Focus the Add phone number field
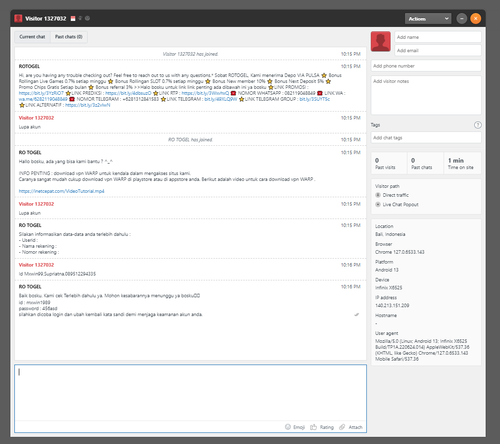Image resolution: width=500 pixels, height=444 pixels. 426,66
